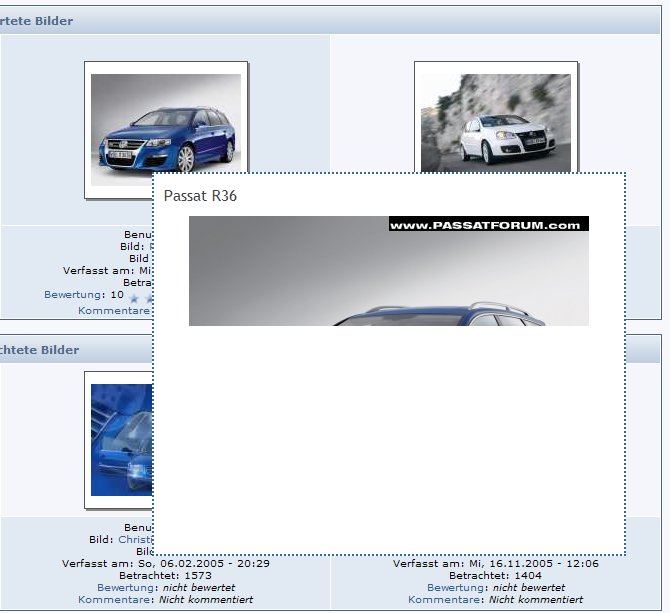Click the www.PASSATFORUM.com watermark banner

[488, 225]
